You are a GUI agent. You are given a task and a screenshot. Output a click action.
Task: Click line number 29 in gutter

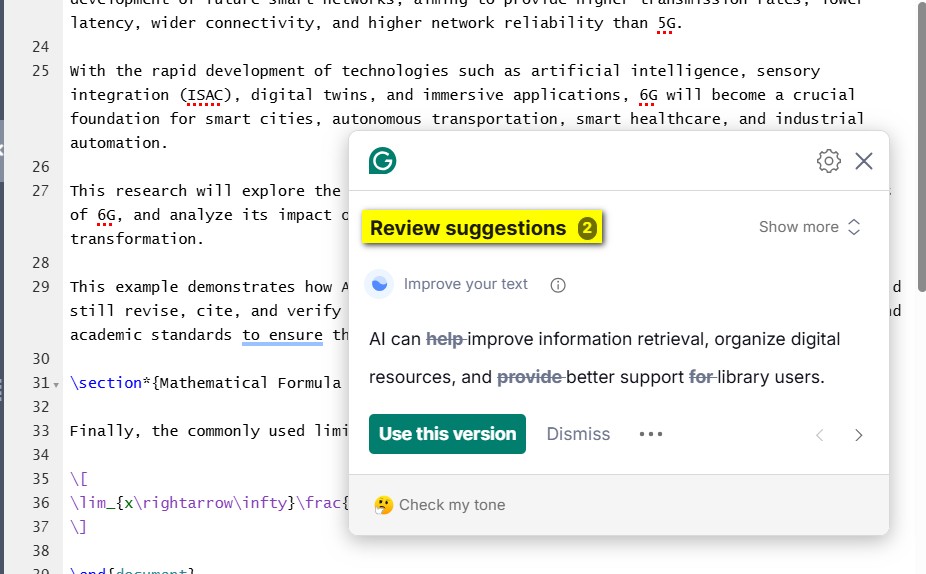pos(41,287)
